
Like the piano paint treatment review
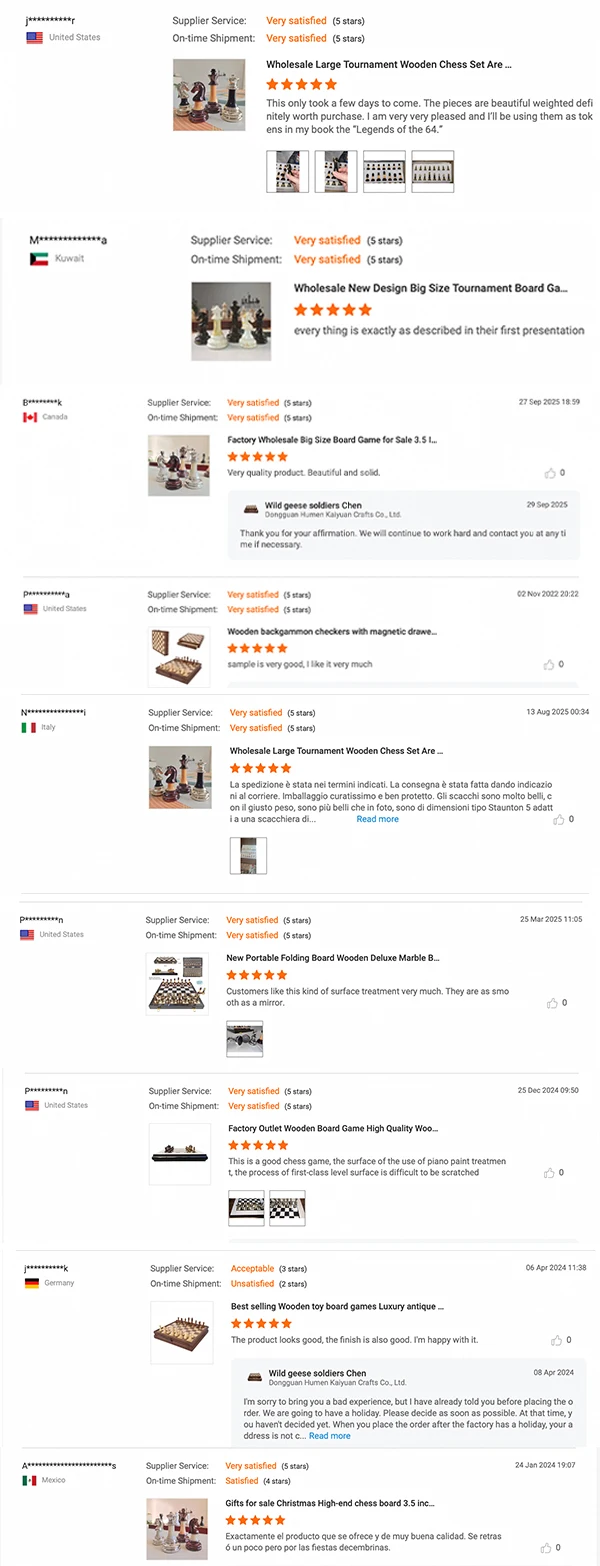click(549, 1173)
